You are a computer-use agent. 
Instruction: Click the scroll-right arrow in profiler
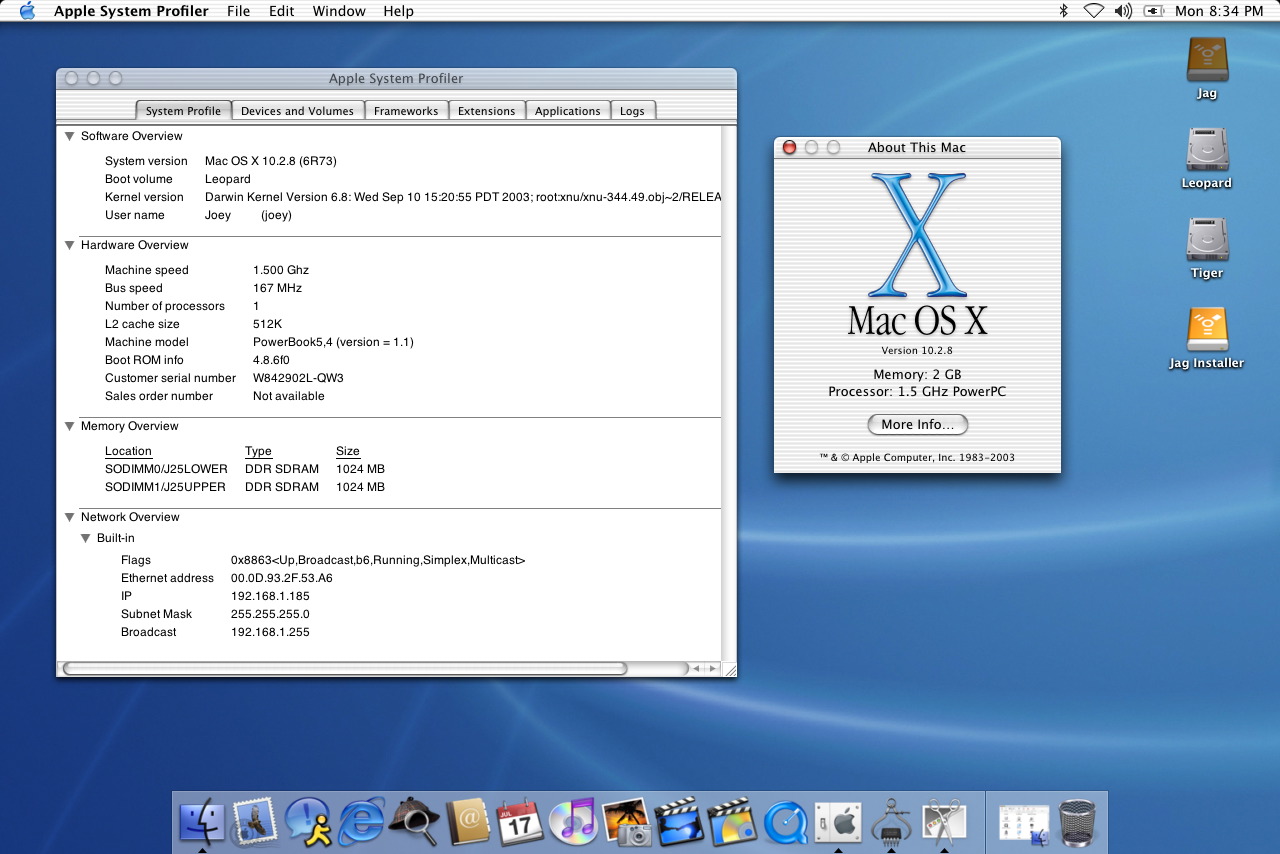(x=711, y=668)
